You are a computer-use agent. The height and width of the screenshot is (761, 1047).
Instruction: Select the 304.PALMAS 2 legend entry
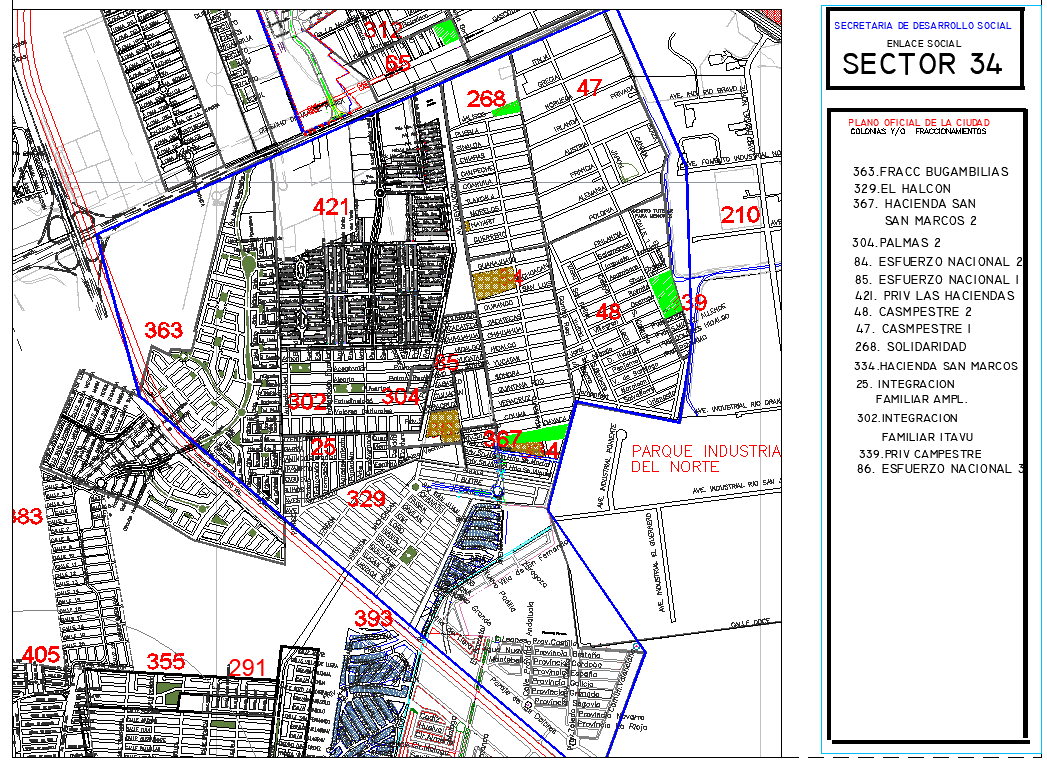coord(896,243)
